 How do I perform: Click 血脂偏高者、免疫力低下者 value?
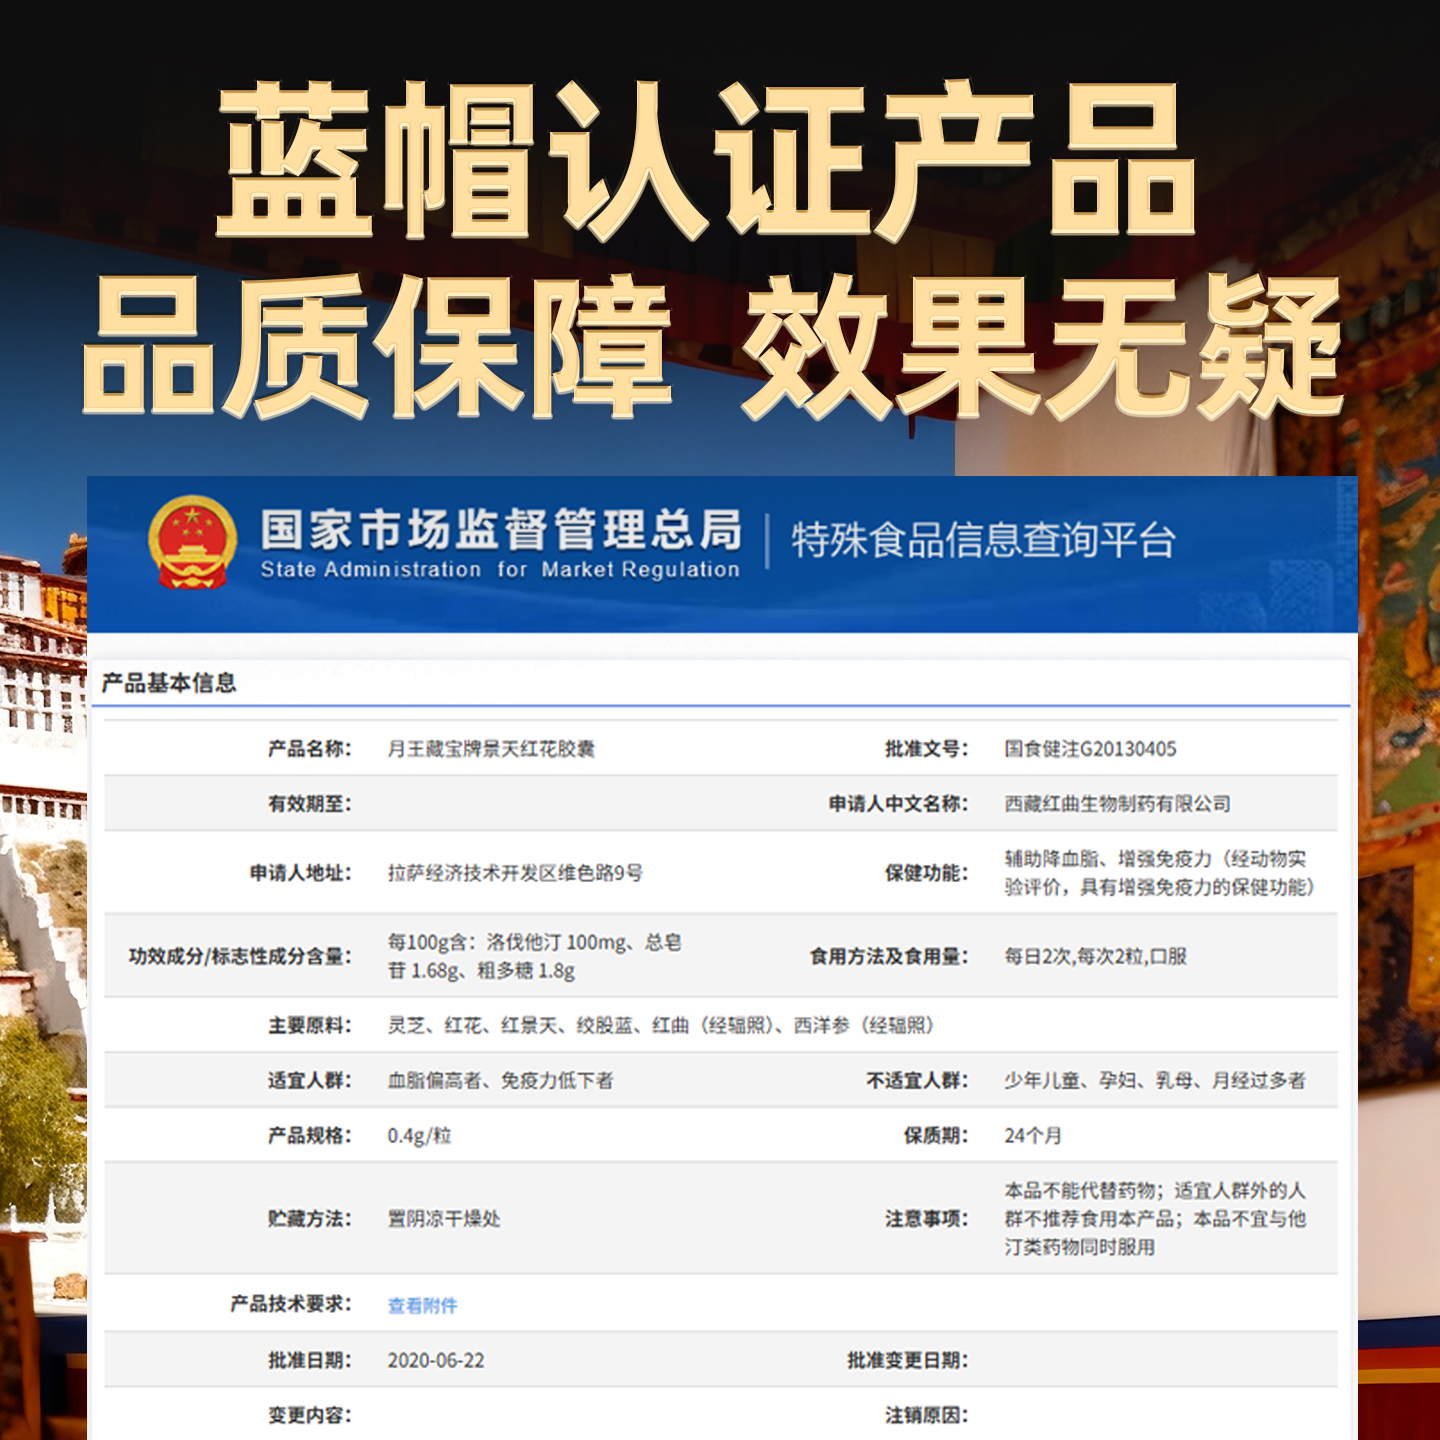coord(500,1080)
